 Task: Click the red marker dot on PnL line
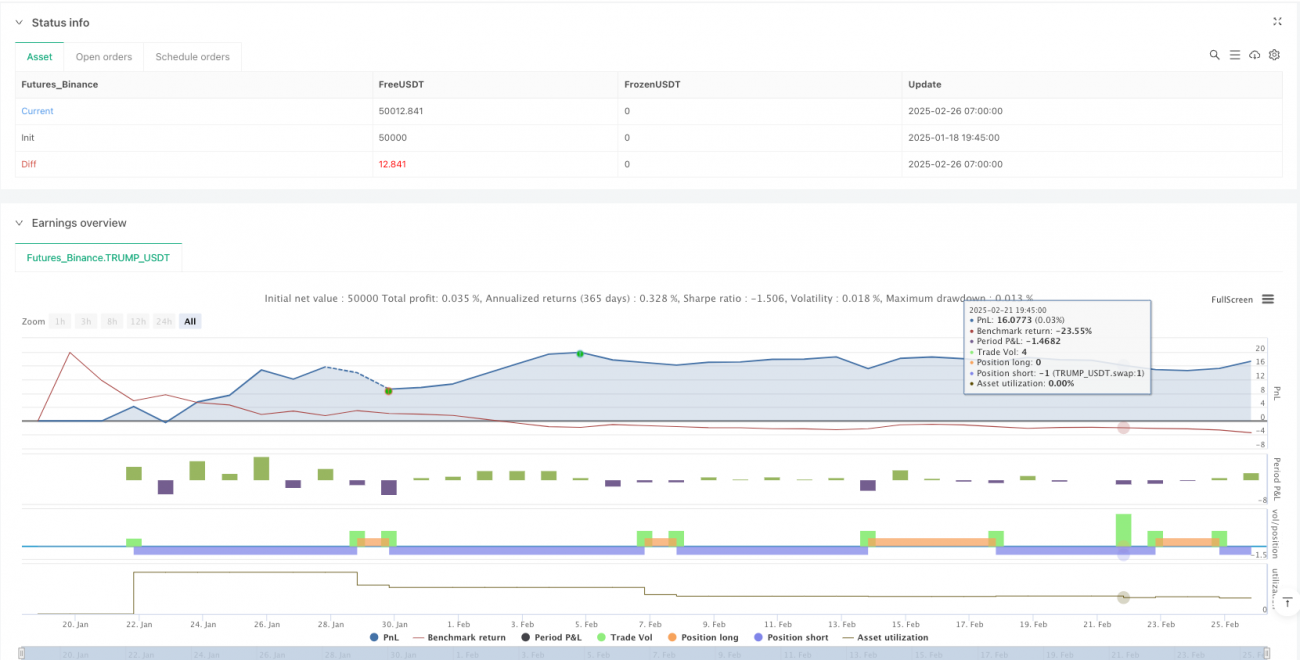[388, 390]
